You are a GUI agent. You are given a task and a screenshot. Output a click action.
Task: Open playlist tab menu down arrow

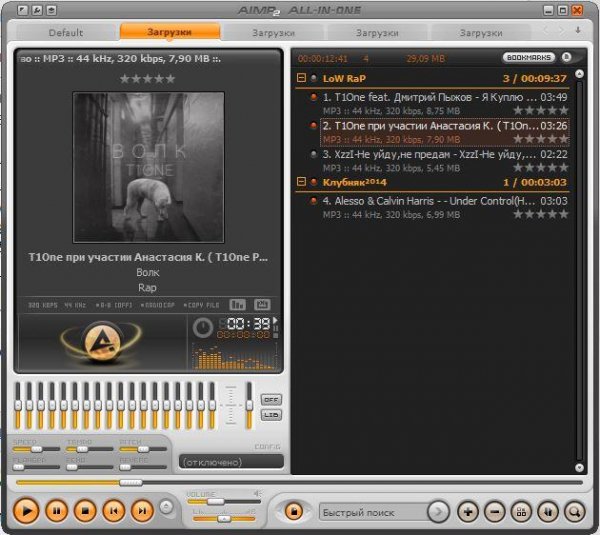pos(578,30)
